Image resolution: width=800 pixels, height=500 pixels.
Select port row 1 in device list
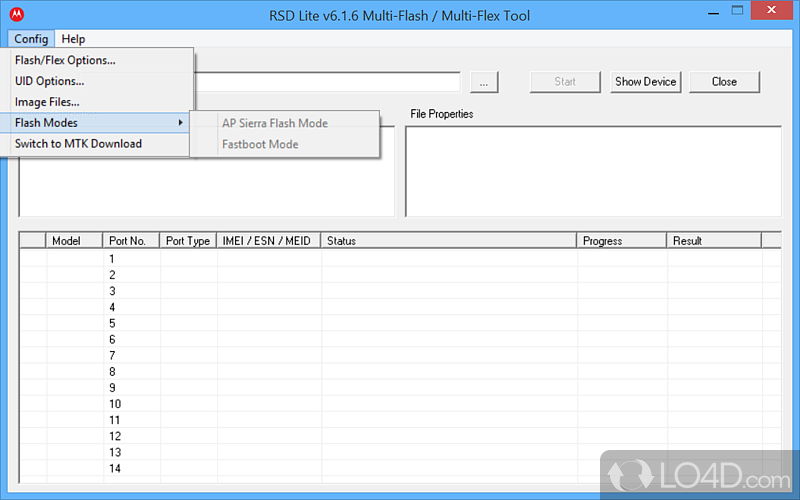click(400, 259)
